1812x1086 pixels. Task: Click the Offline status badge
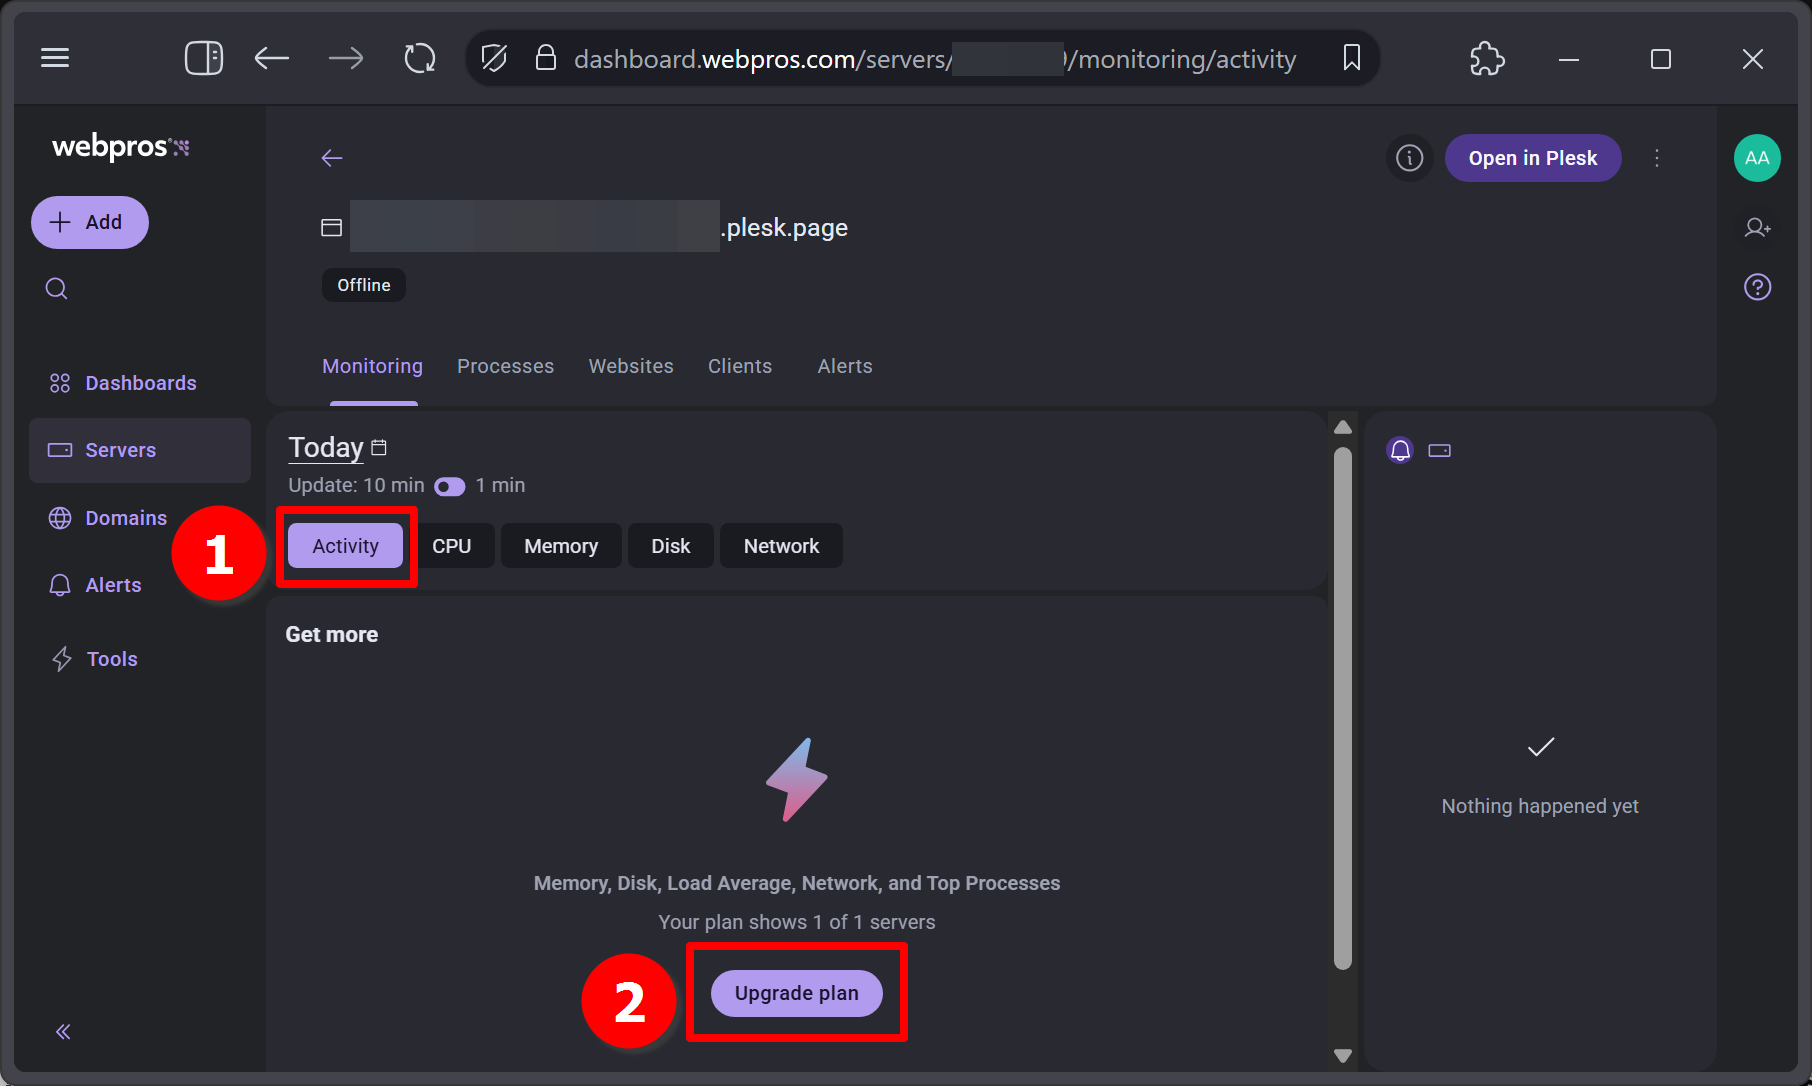click(x=364, y=285)
